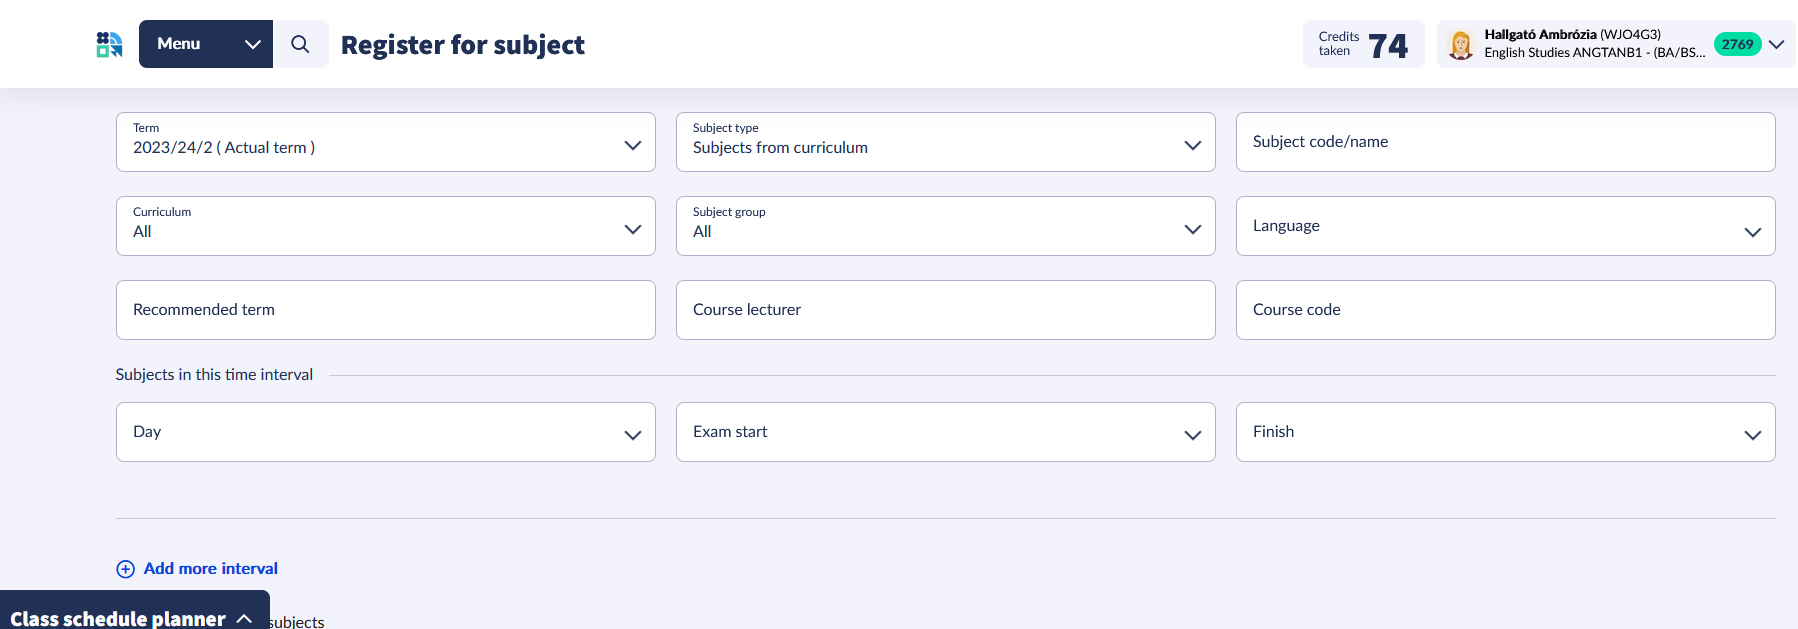Select the Language dropdown
The width and height of the screenshot is (1798, 629).
point(1505,226)
